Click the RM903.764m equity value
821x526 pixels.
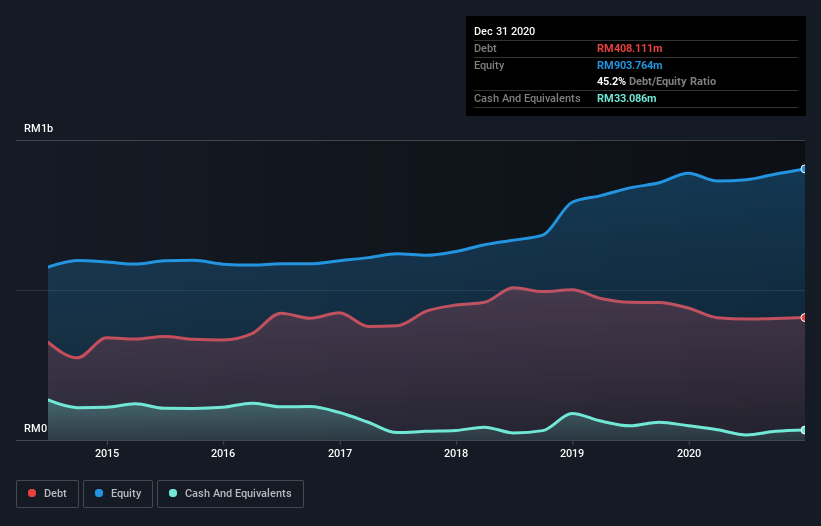(629, 65)
